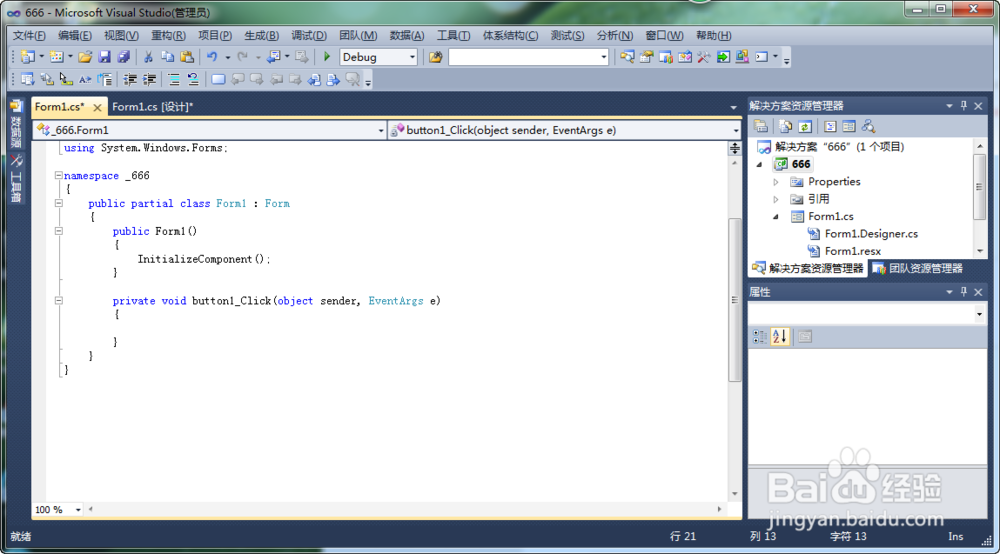Click the Copy icon in toolbar
The width and height of the screenshot is (1000, 554).
tap(168, 57)
